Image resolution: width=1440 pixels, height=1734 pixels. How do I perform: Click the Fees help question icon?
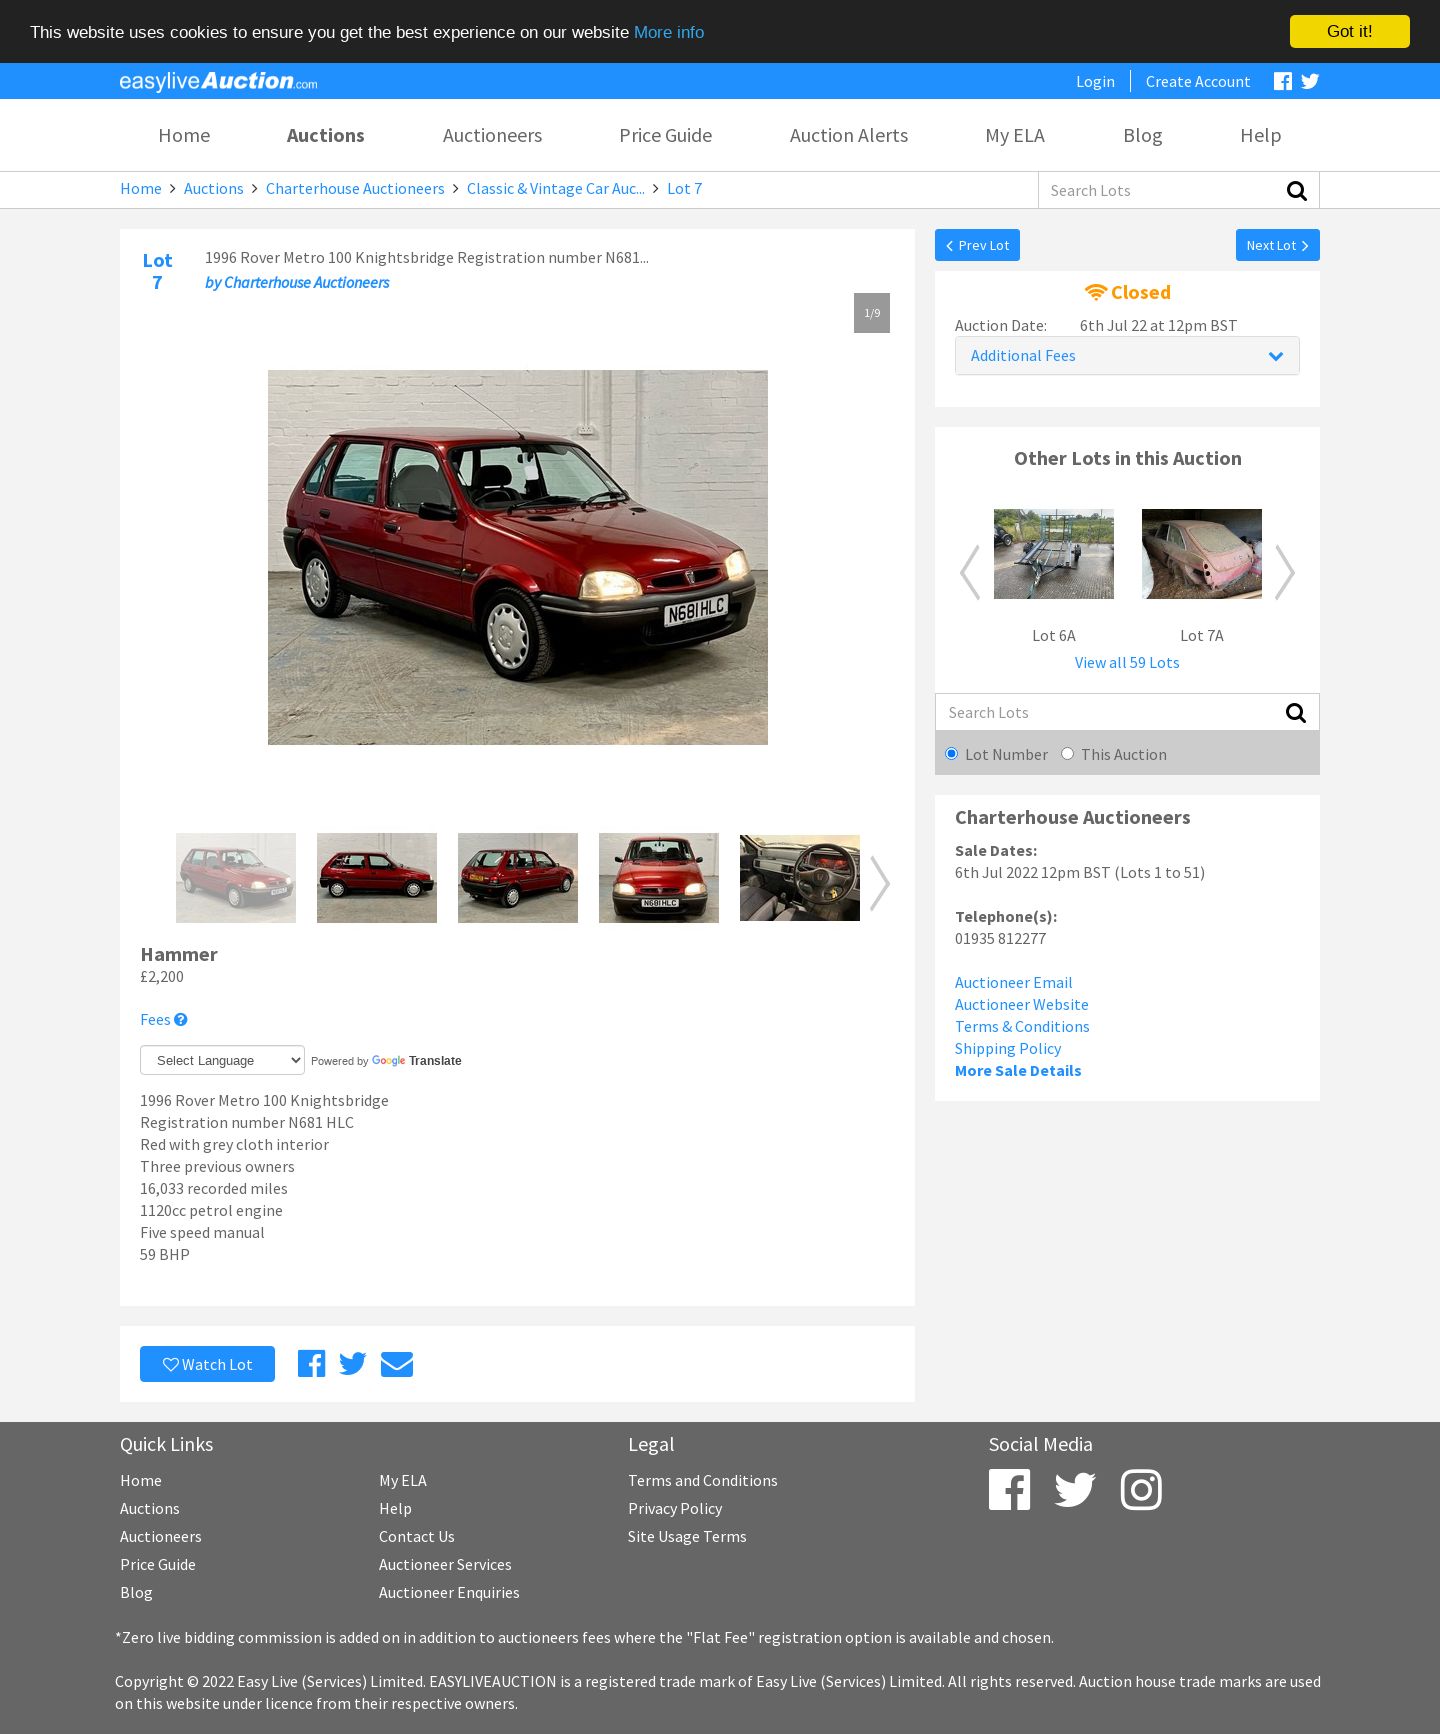[x=181, y=1019]
